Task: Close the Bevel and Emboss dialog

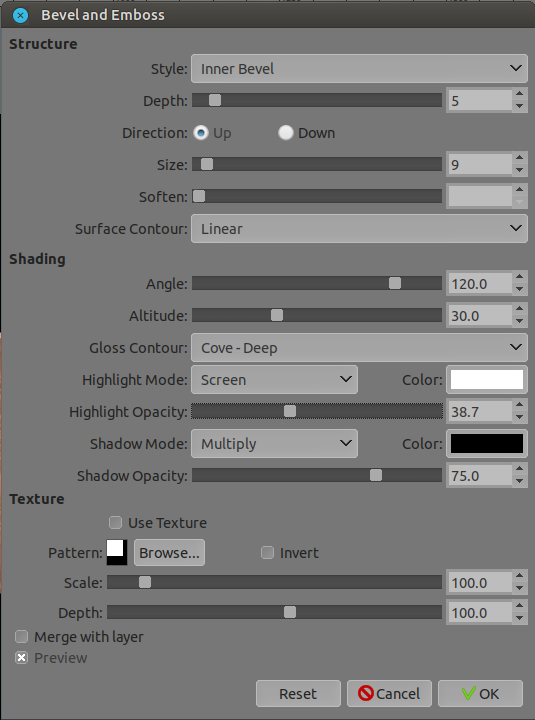Action: tap(21, 15)
